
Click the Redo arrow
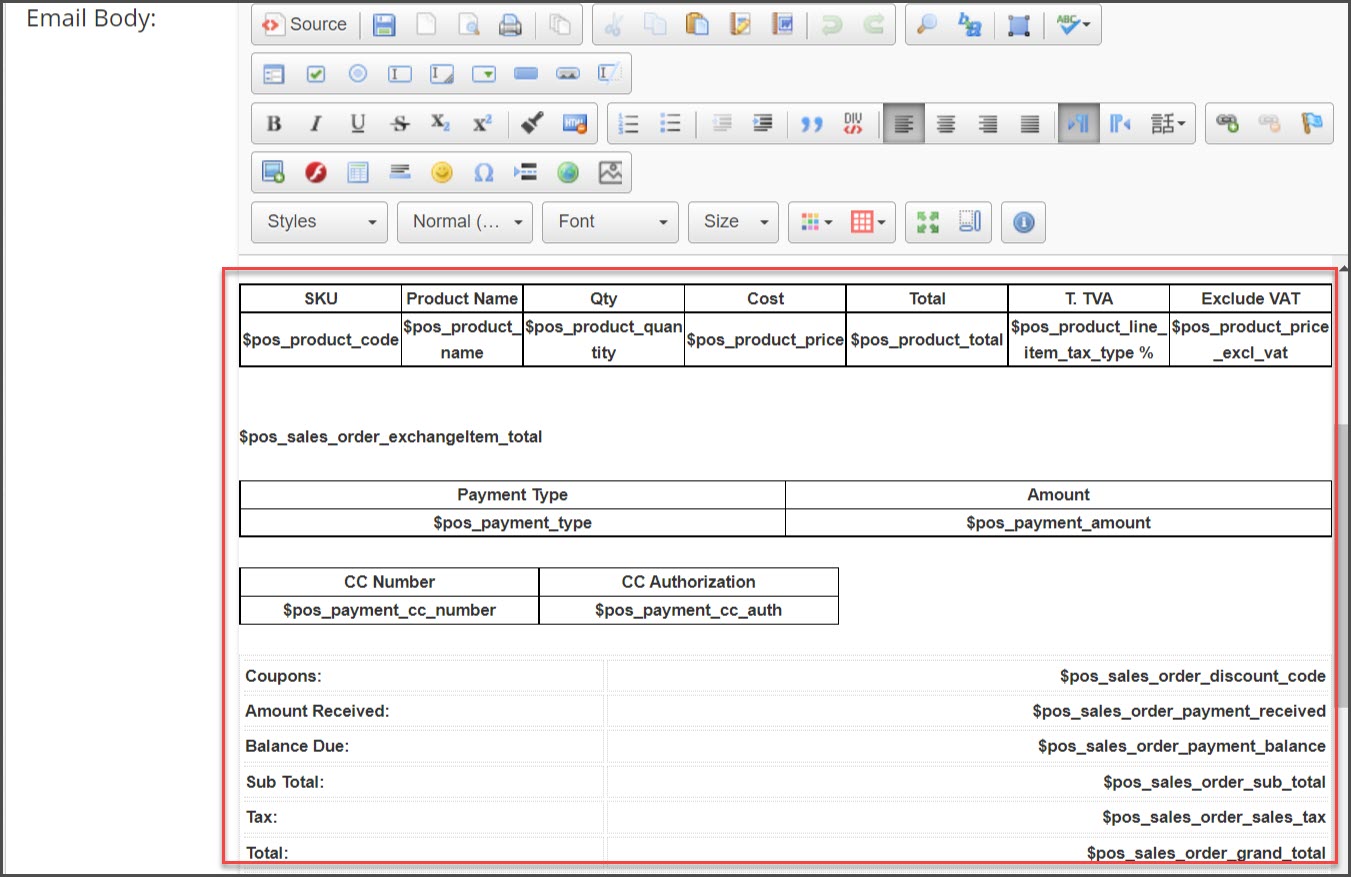874,25
